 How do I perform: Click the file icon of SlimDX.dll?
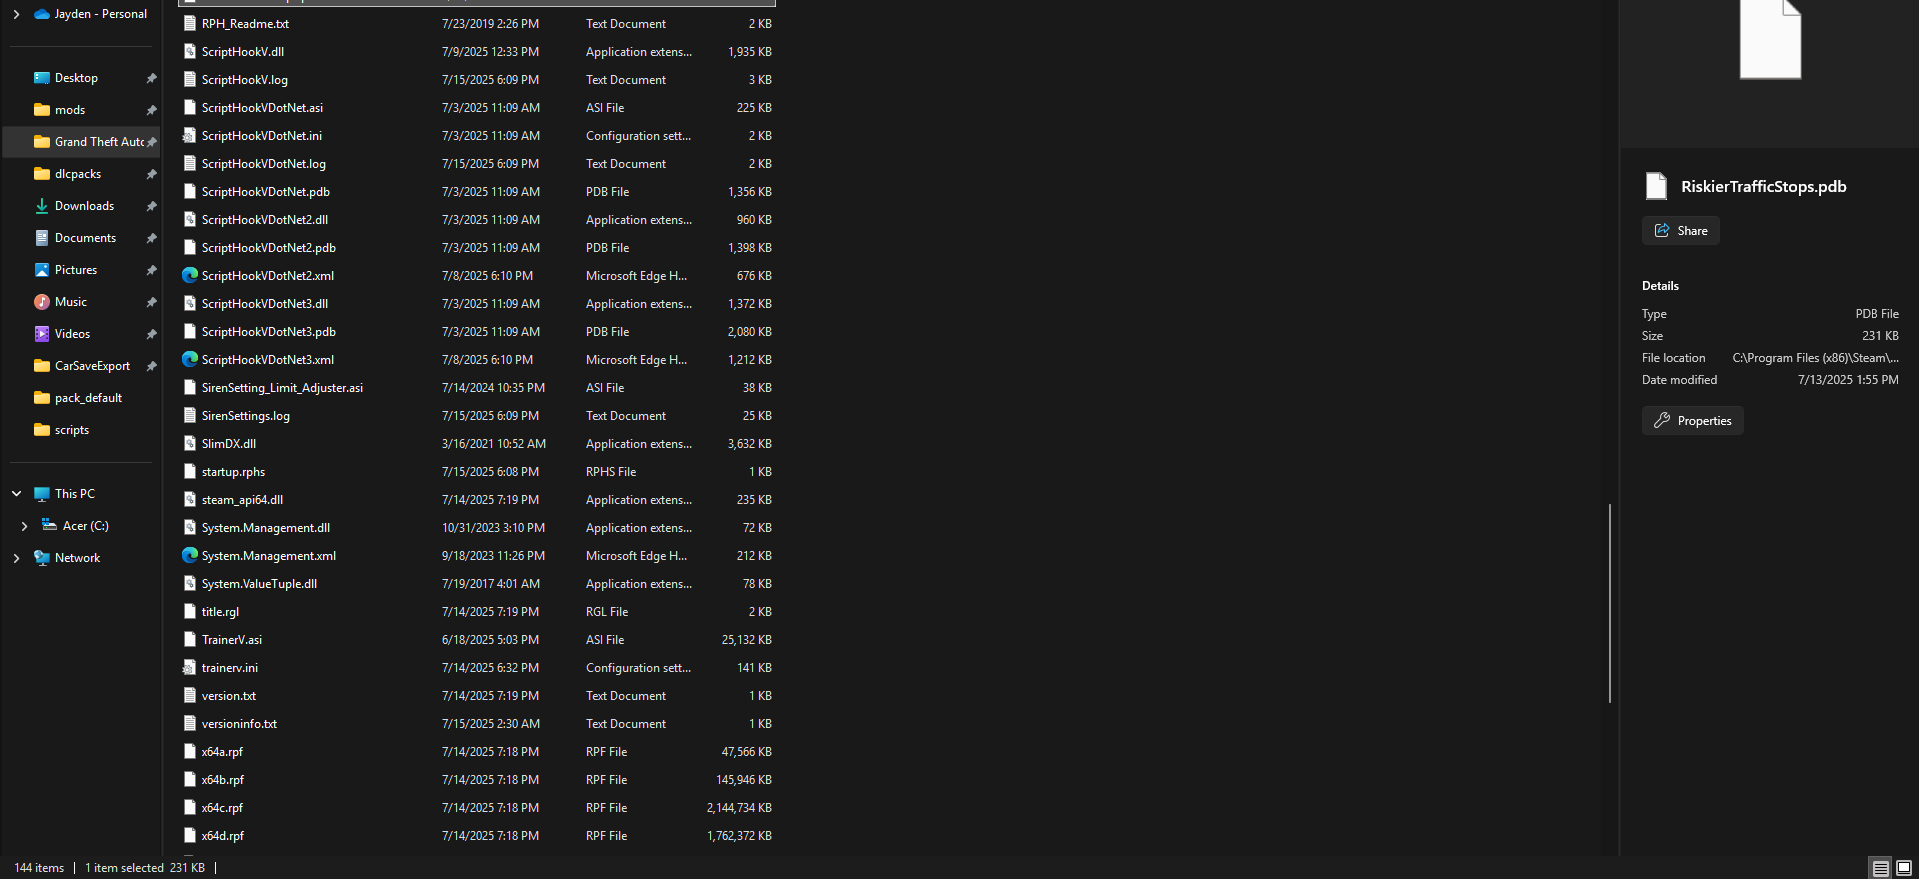[189, 443]
